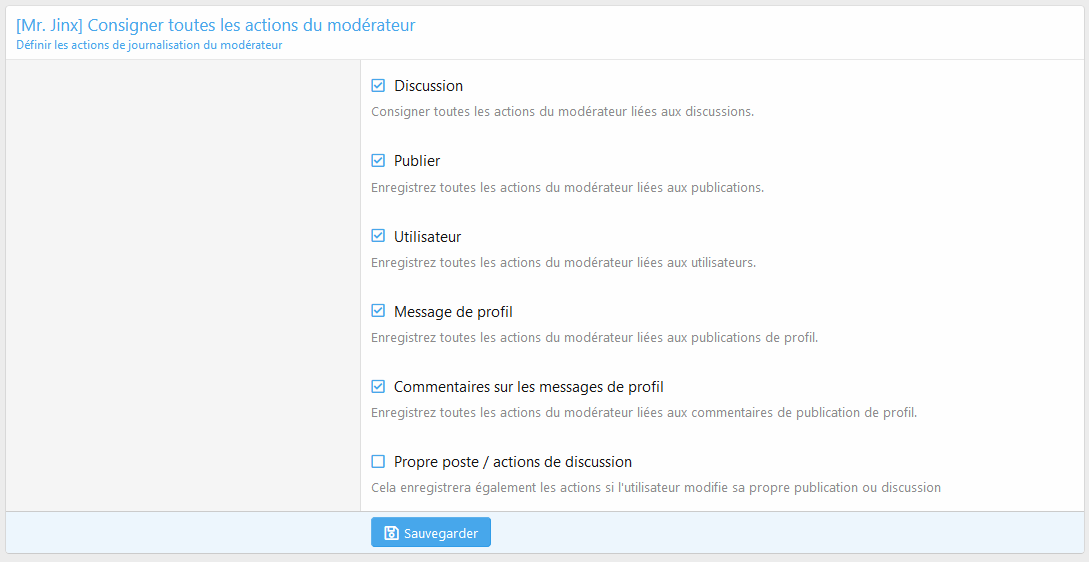Untick the Message de profil checkbox
Screen dimensions: 1089x562
[378, 311]
